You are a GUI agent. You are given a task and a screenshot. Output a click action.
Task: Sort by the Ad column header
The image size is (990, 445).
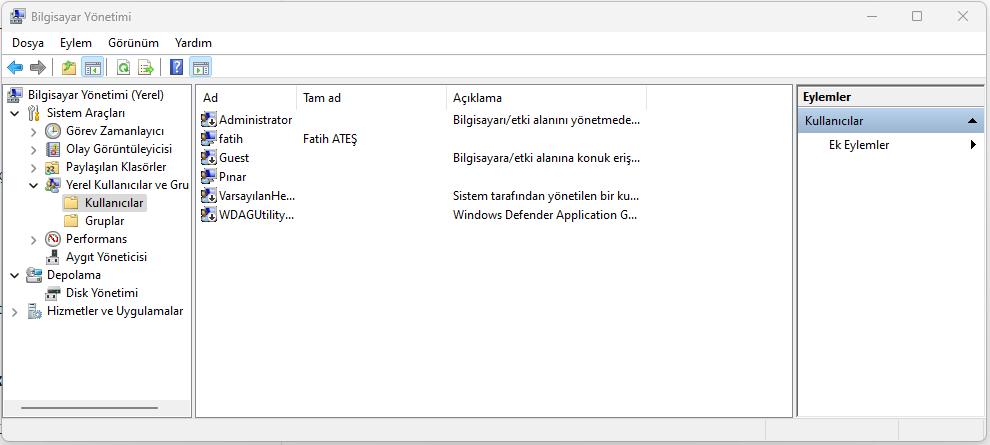click(x=246, y=98)
